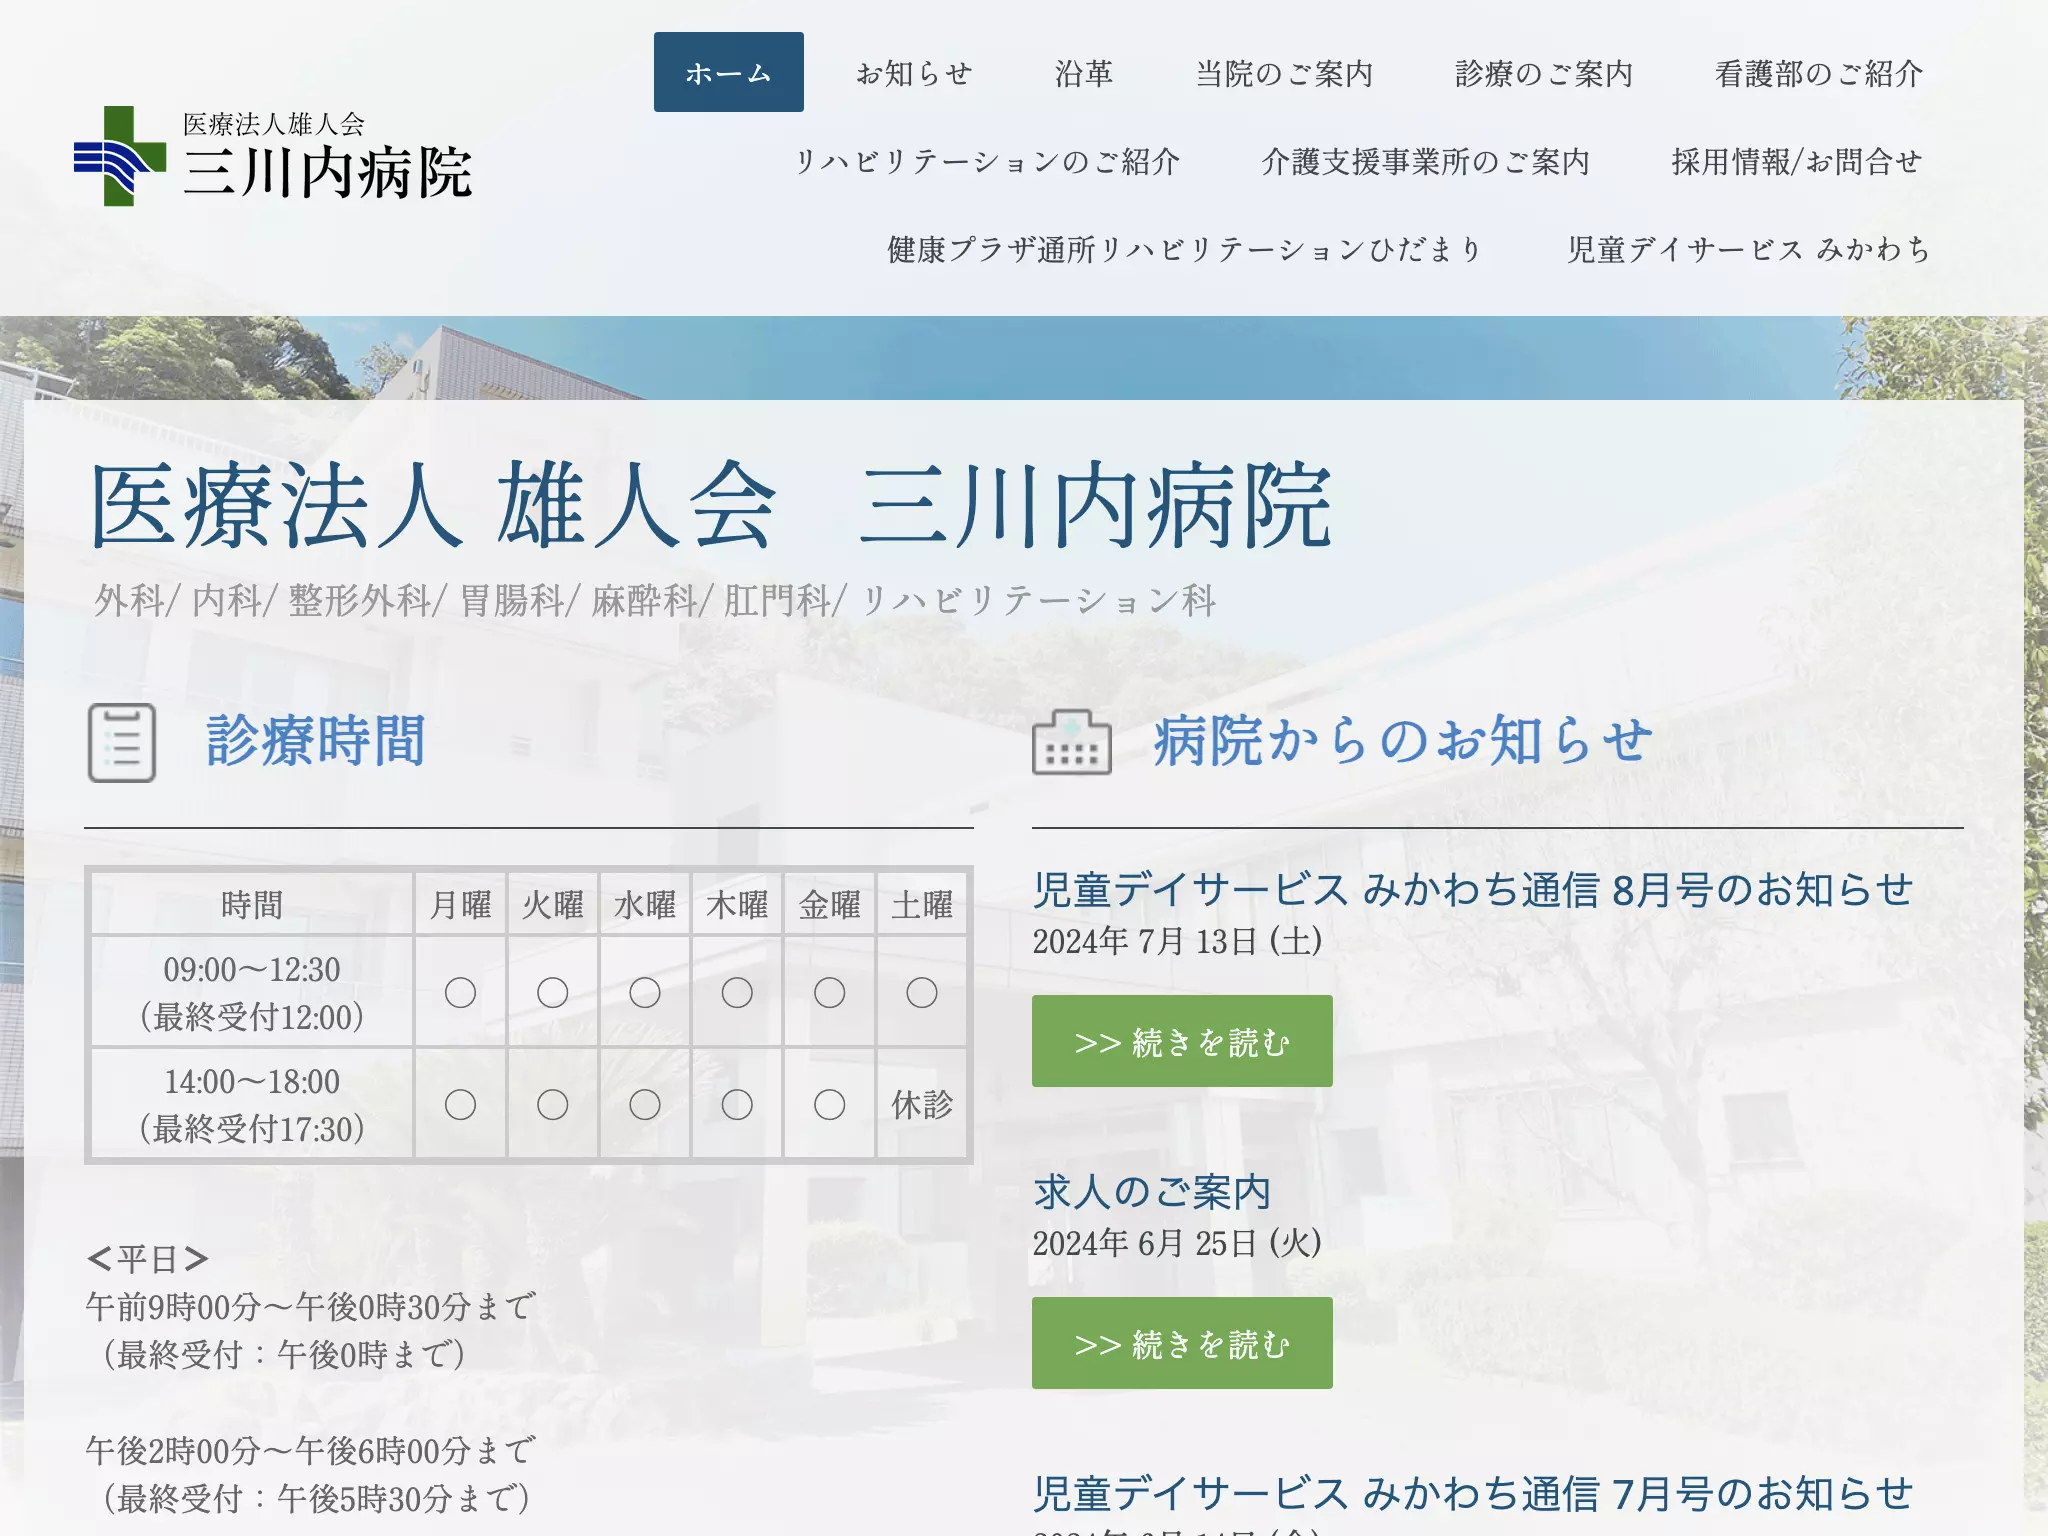Open 児童デイサービス みかわち menu item
This screenshot has width=2048, height=1536.
click(1749, 249)
